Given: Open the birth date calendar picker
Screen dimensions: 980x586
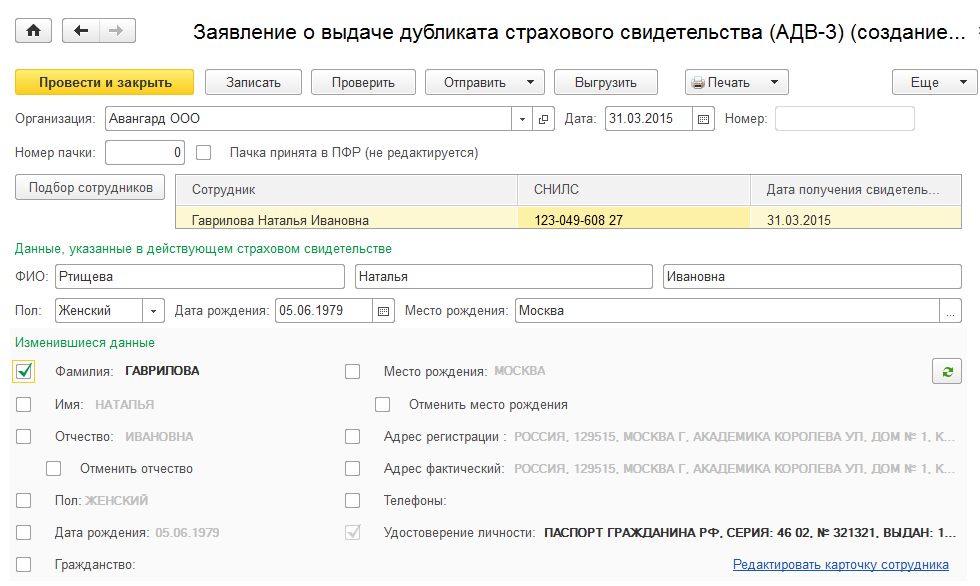Looking at the screenshot, I should 383,311.
